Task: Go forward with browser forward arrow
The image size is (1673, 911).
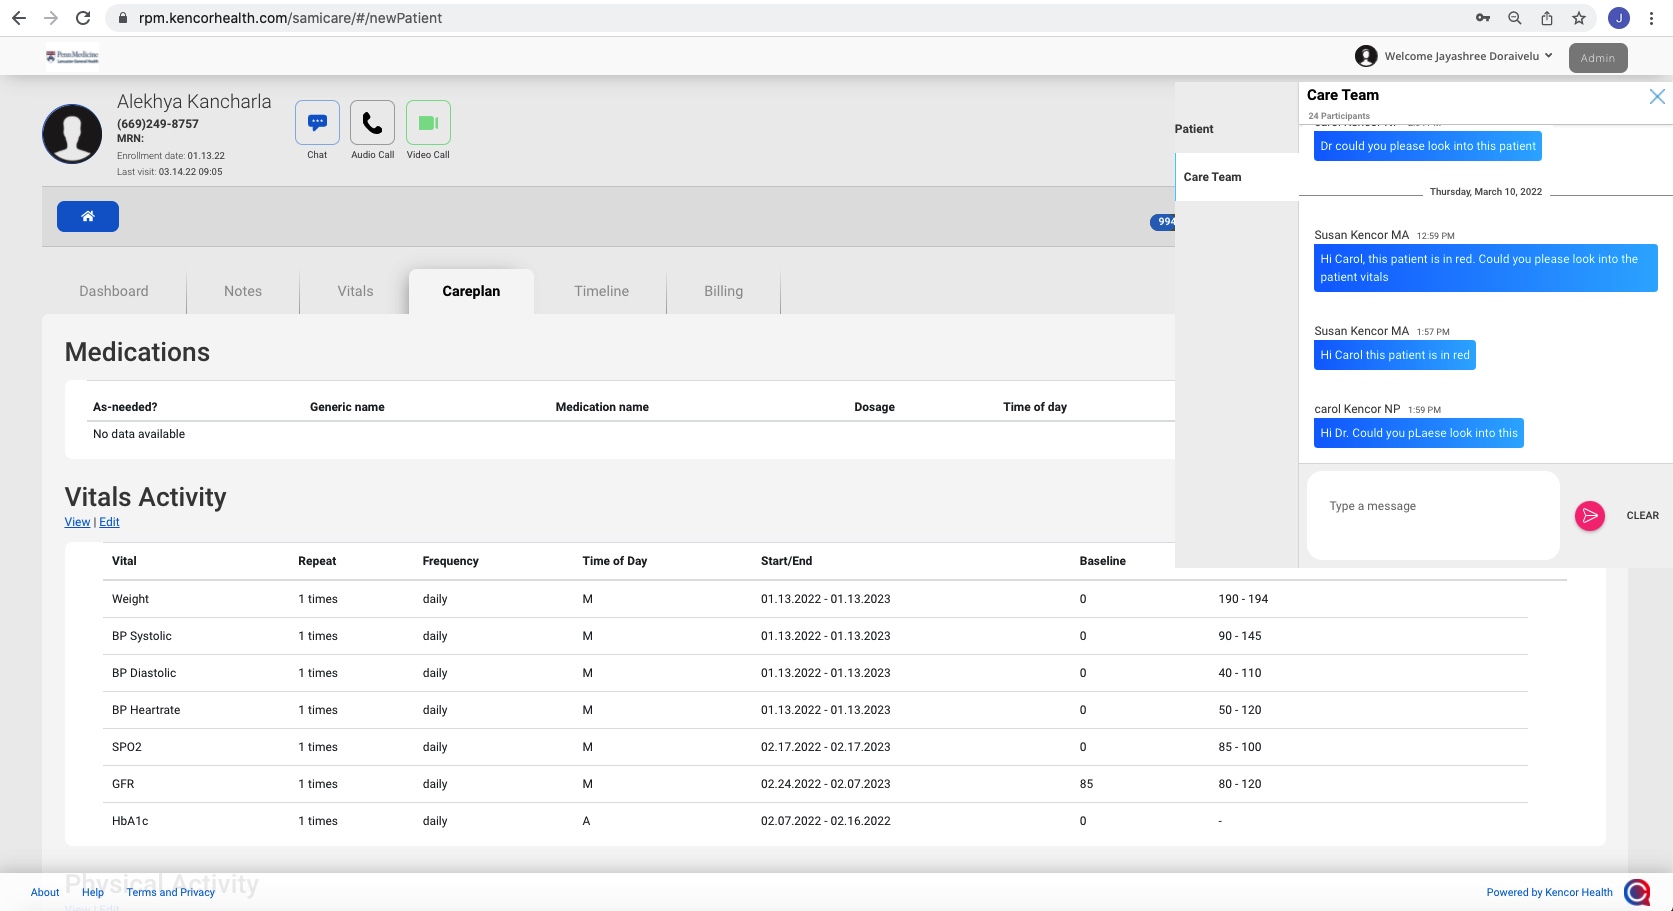Action: [x=51, y=18]
